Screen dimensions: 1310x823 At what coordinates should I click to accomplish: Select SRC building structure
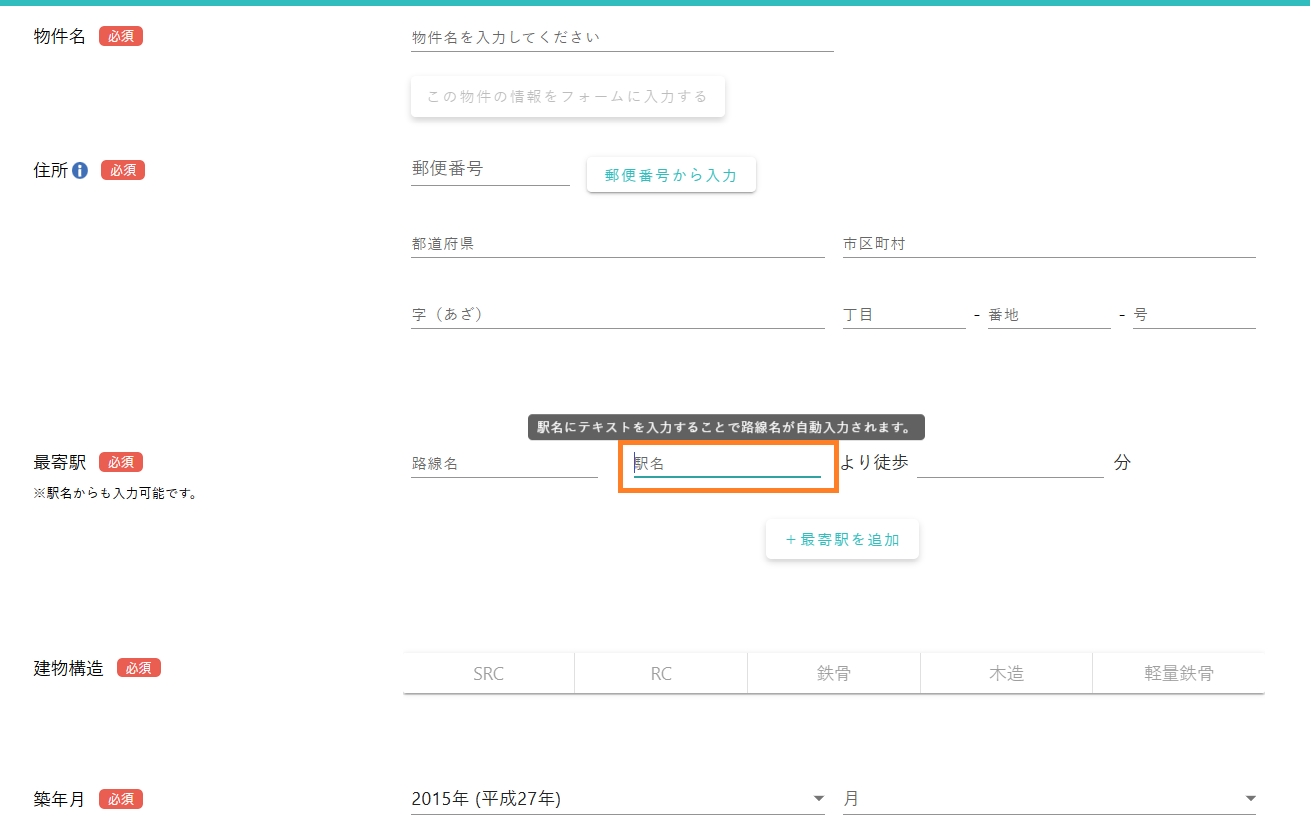click(x=488, y=673)
